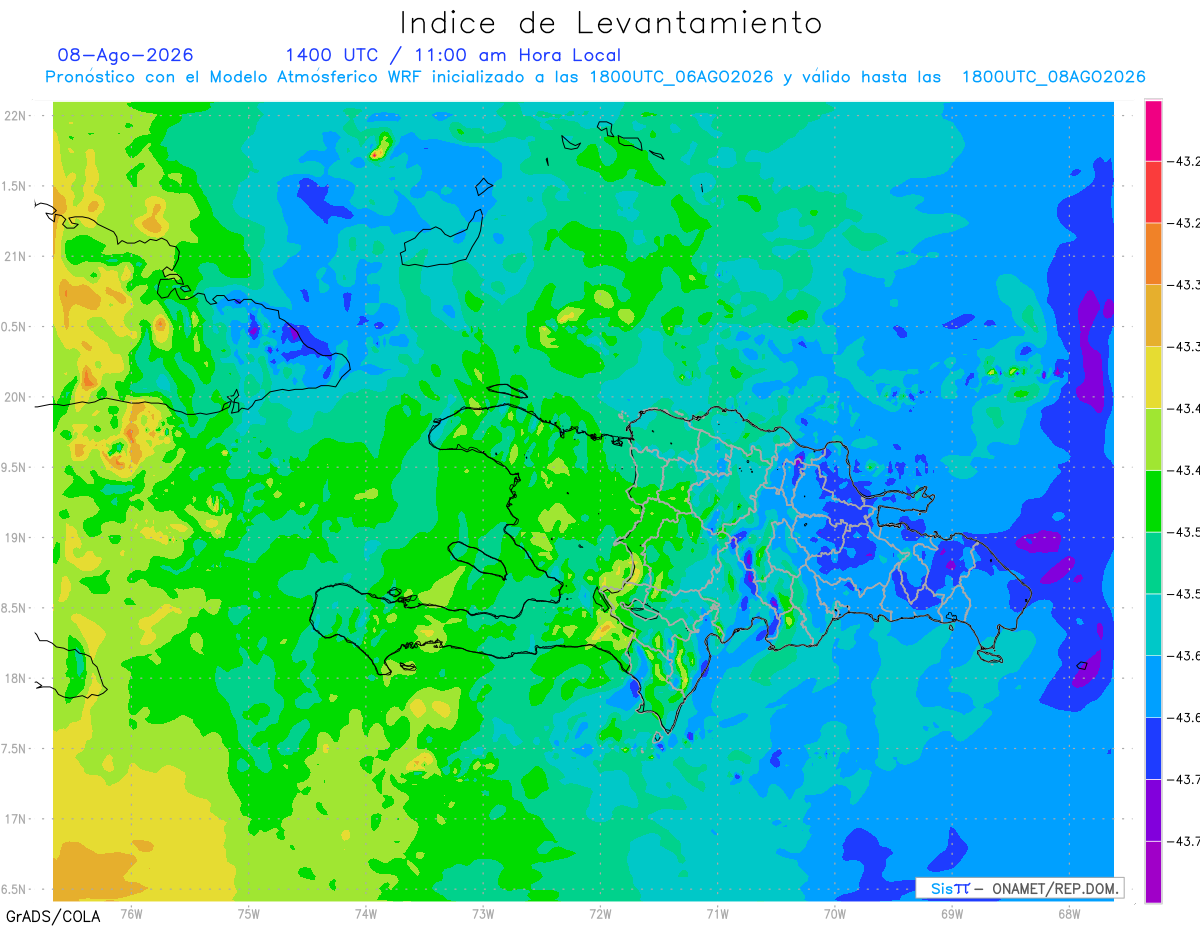Pick the bright green swatch in the color scale
Image resolution: width=1200 pixels, height=927 pixels.
tap(1153, 501)
